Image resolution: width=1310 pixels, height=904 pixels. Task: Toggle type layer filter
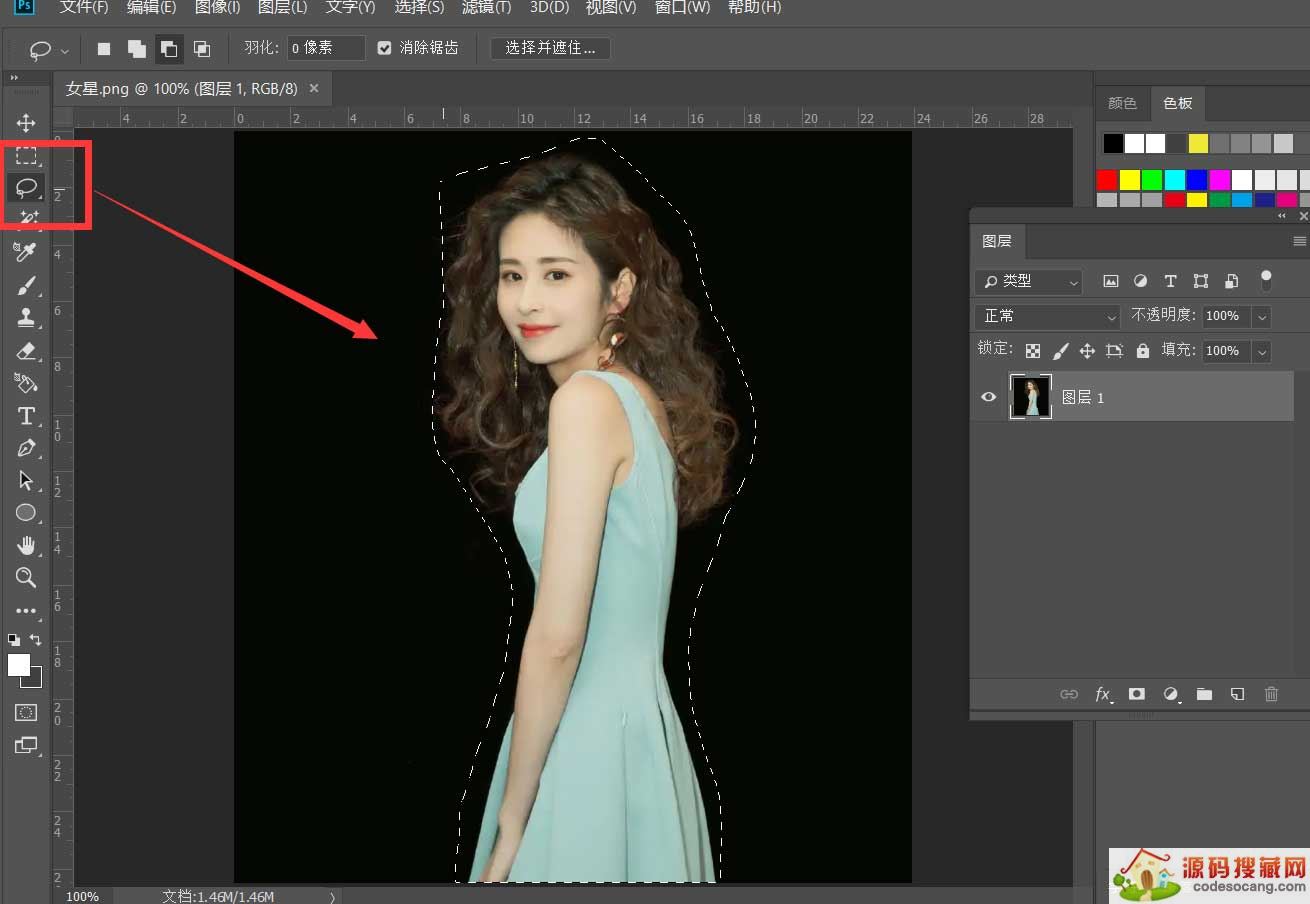click(x=1170, y=281)
